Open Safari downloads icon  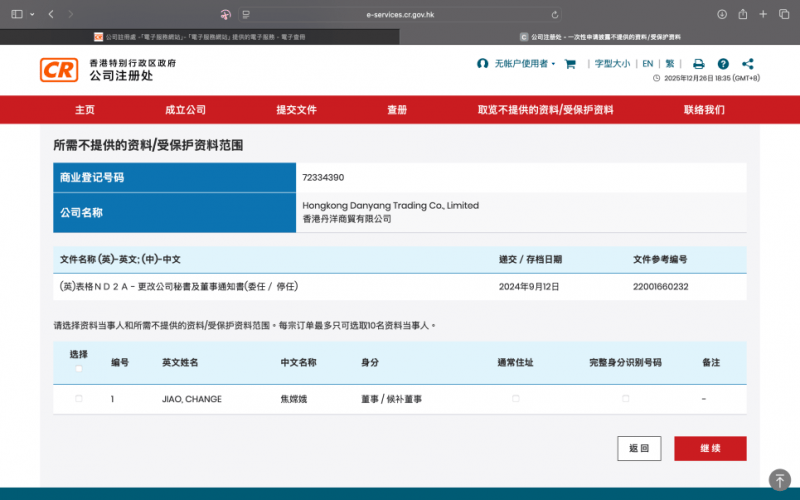(x=722, y=14)
